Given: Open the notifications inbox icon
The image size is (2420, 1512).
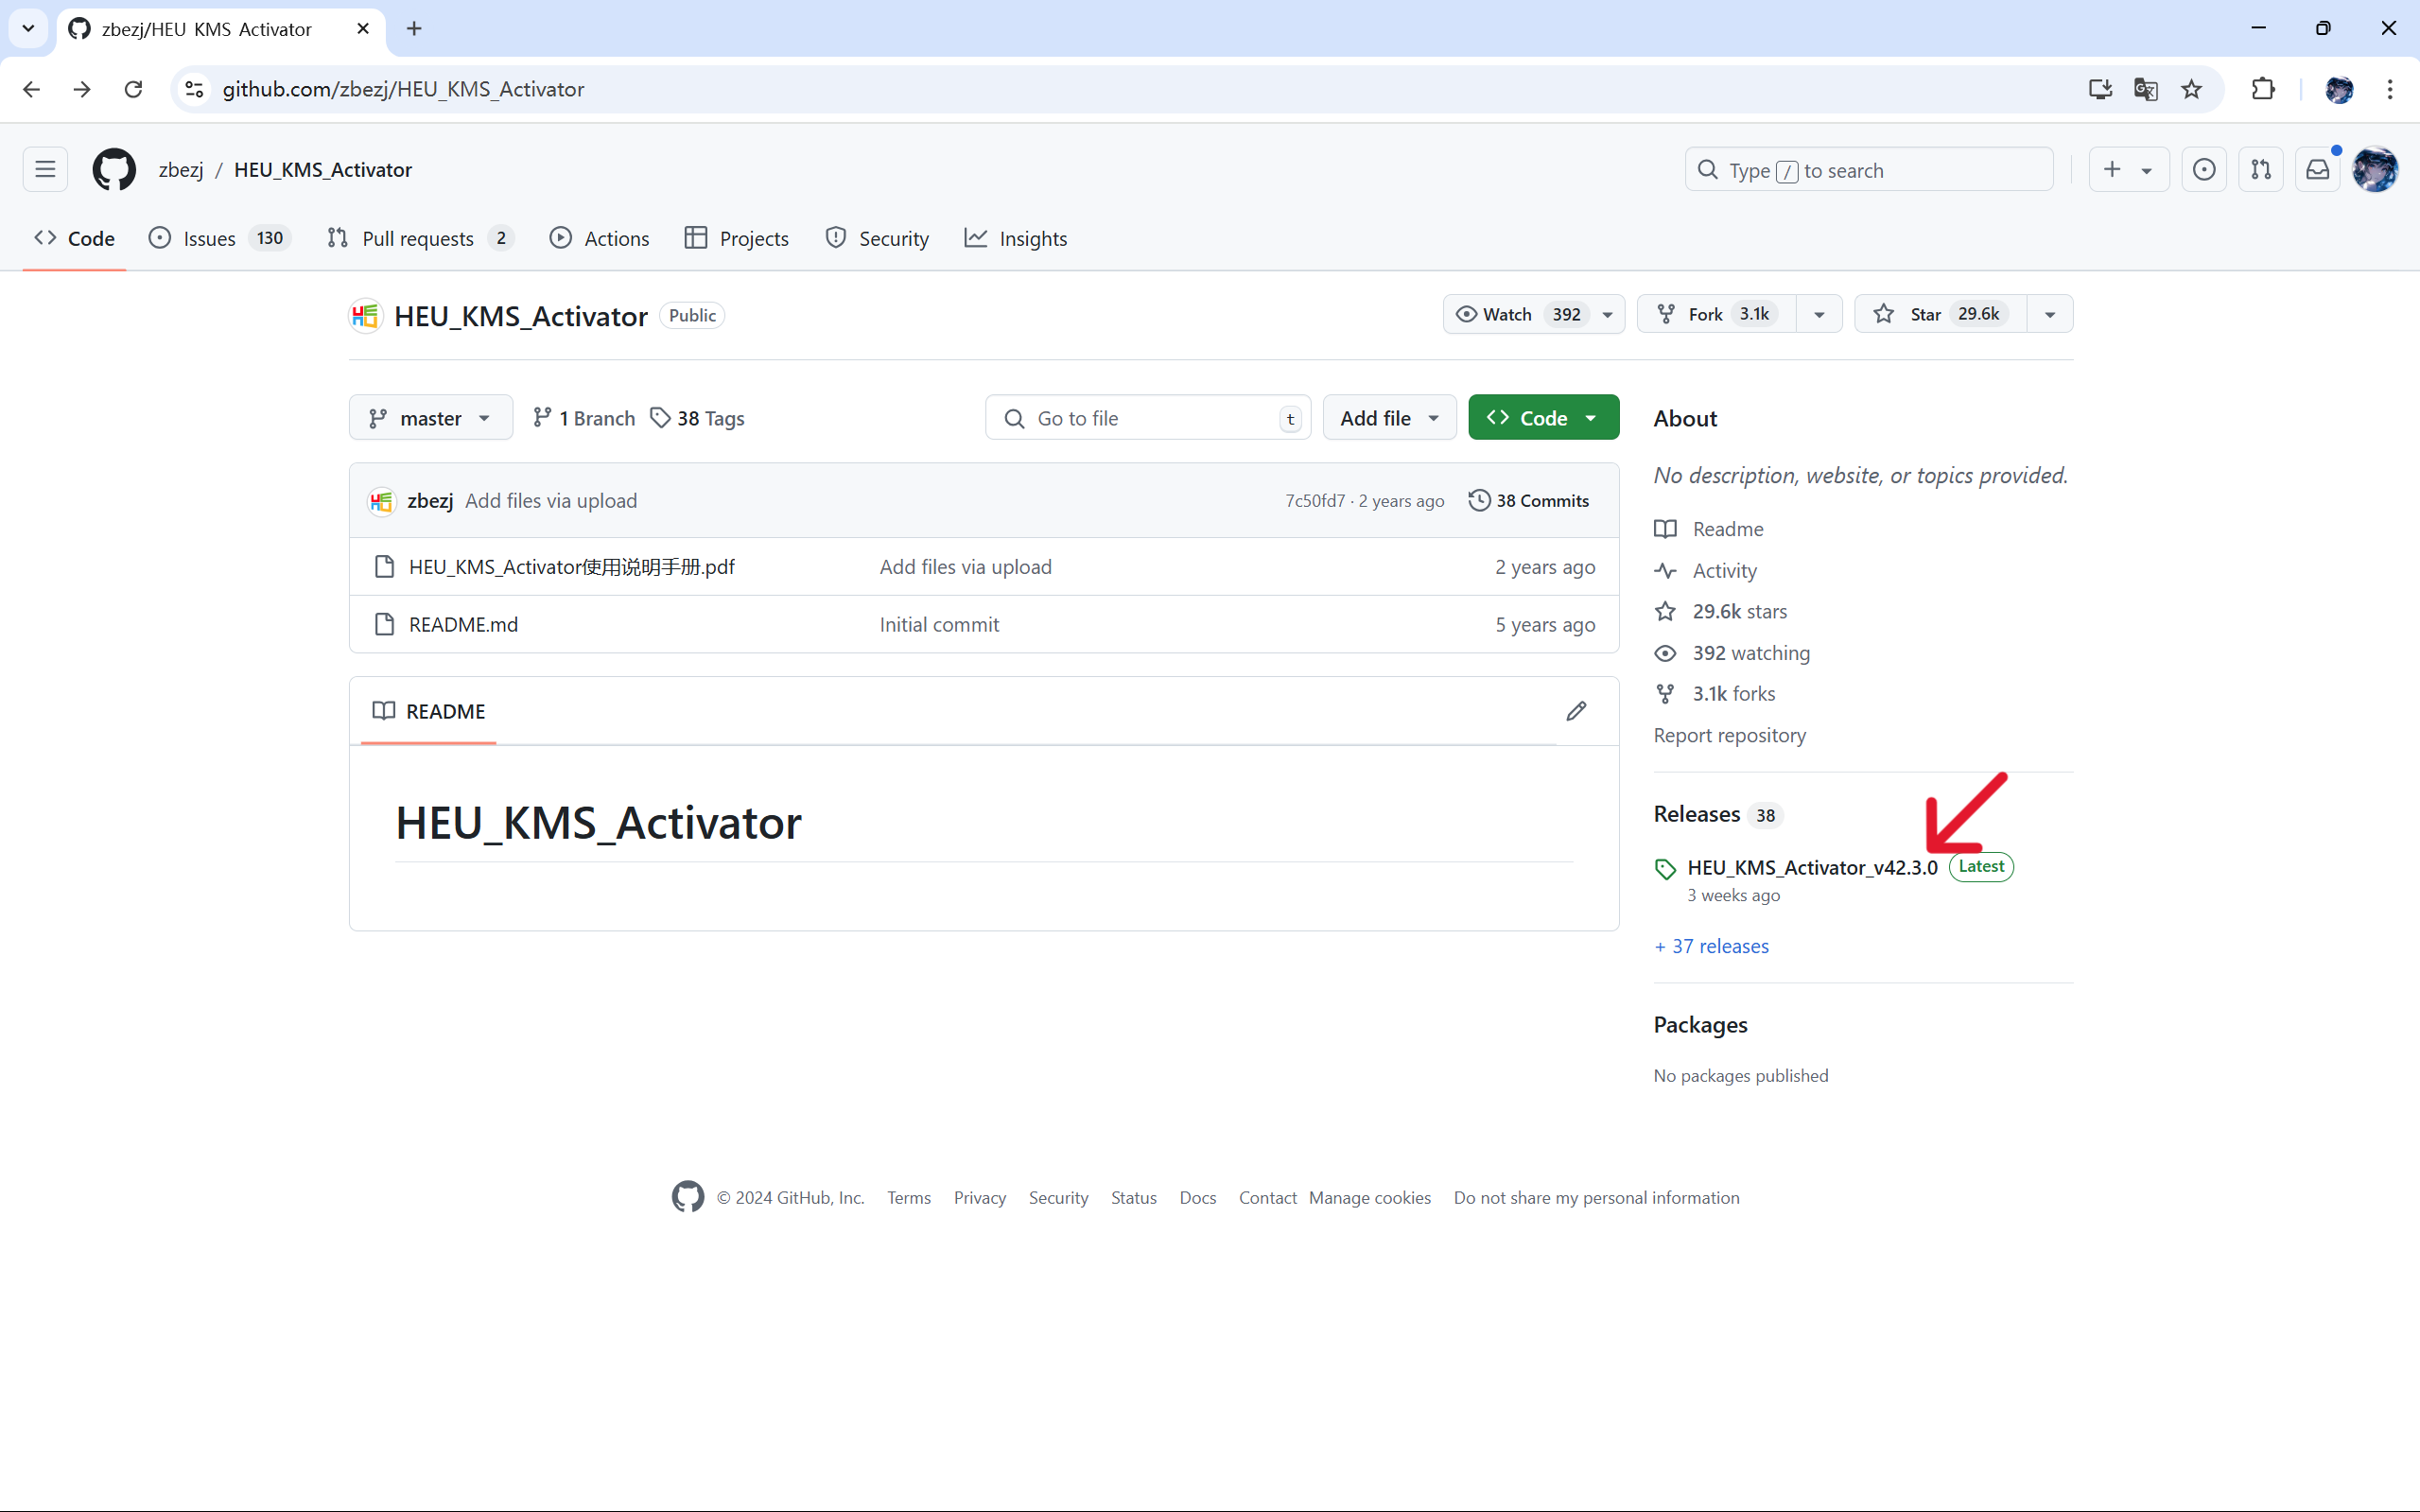Looking at the screenshot, I should [2318, 170].
